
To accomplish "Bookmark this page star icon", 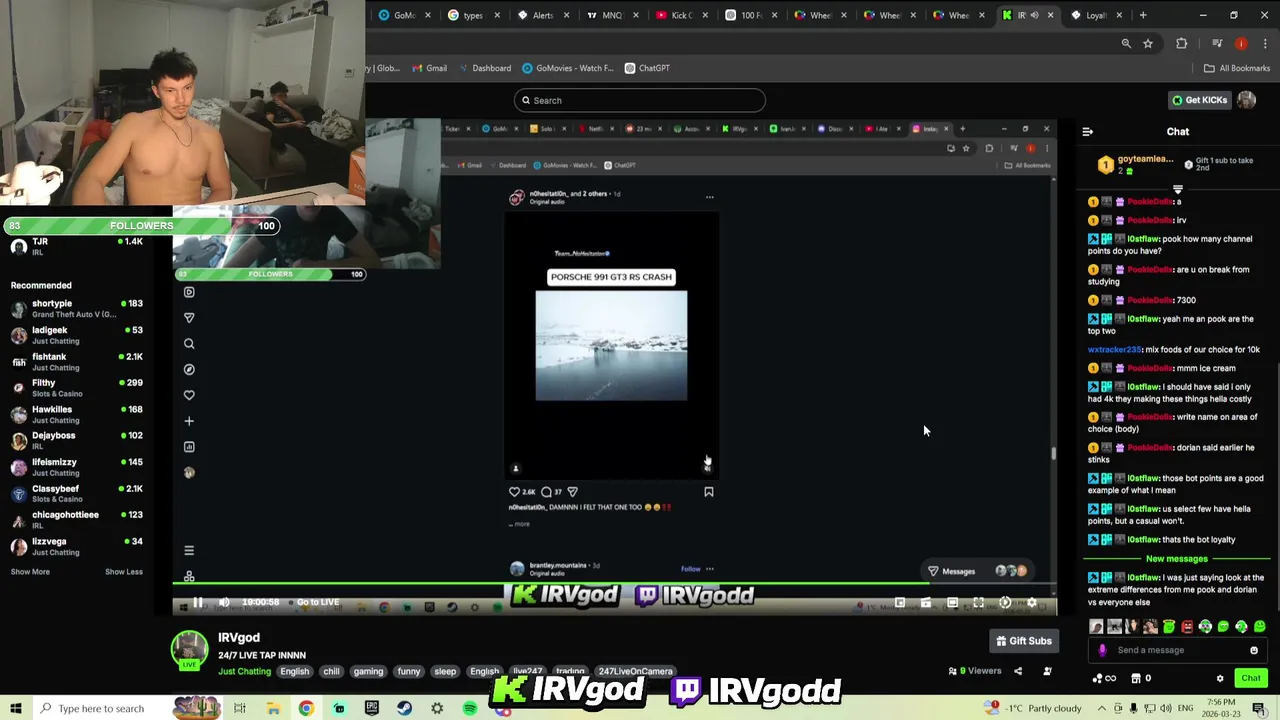I will point(1148,44).
